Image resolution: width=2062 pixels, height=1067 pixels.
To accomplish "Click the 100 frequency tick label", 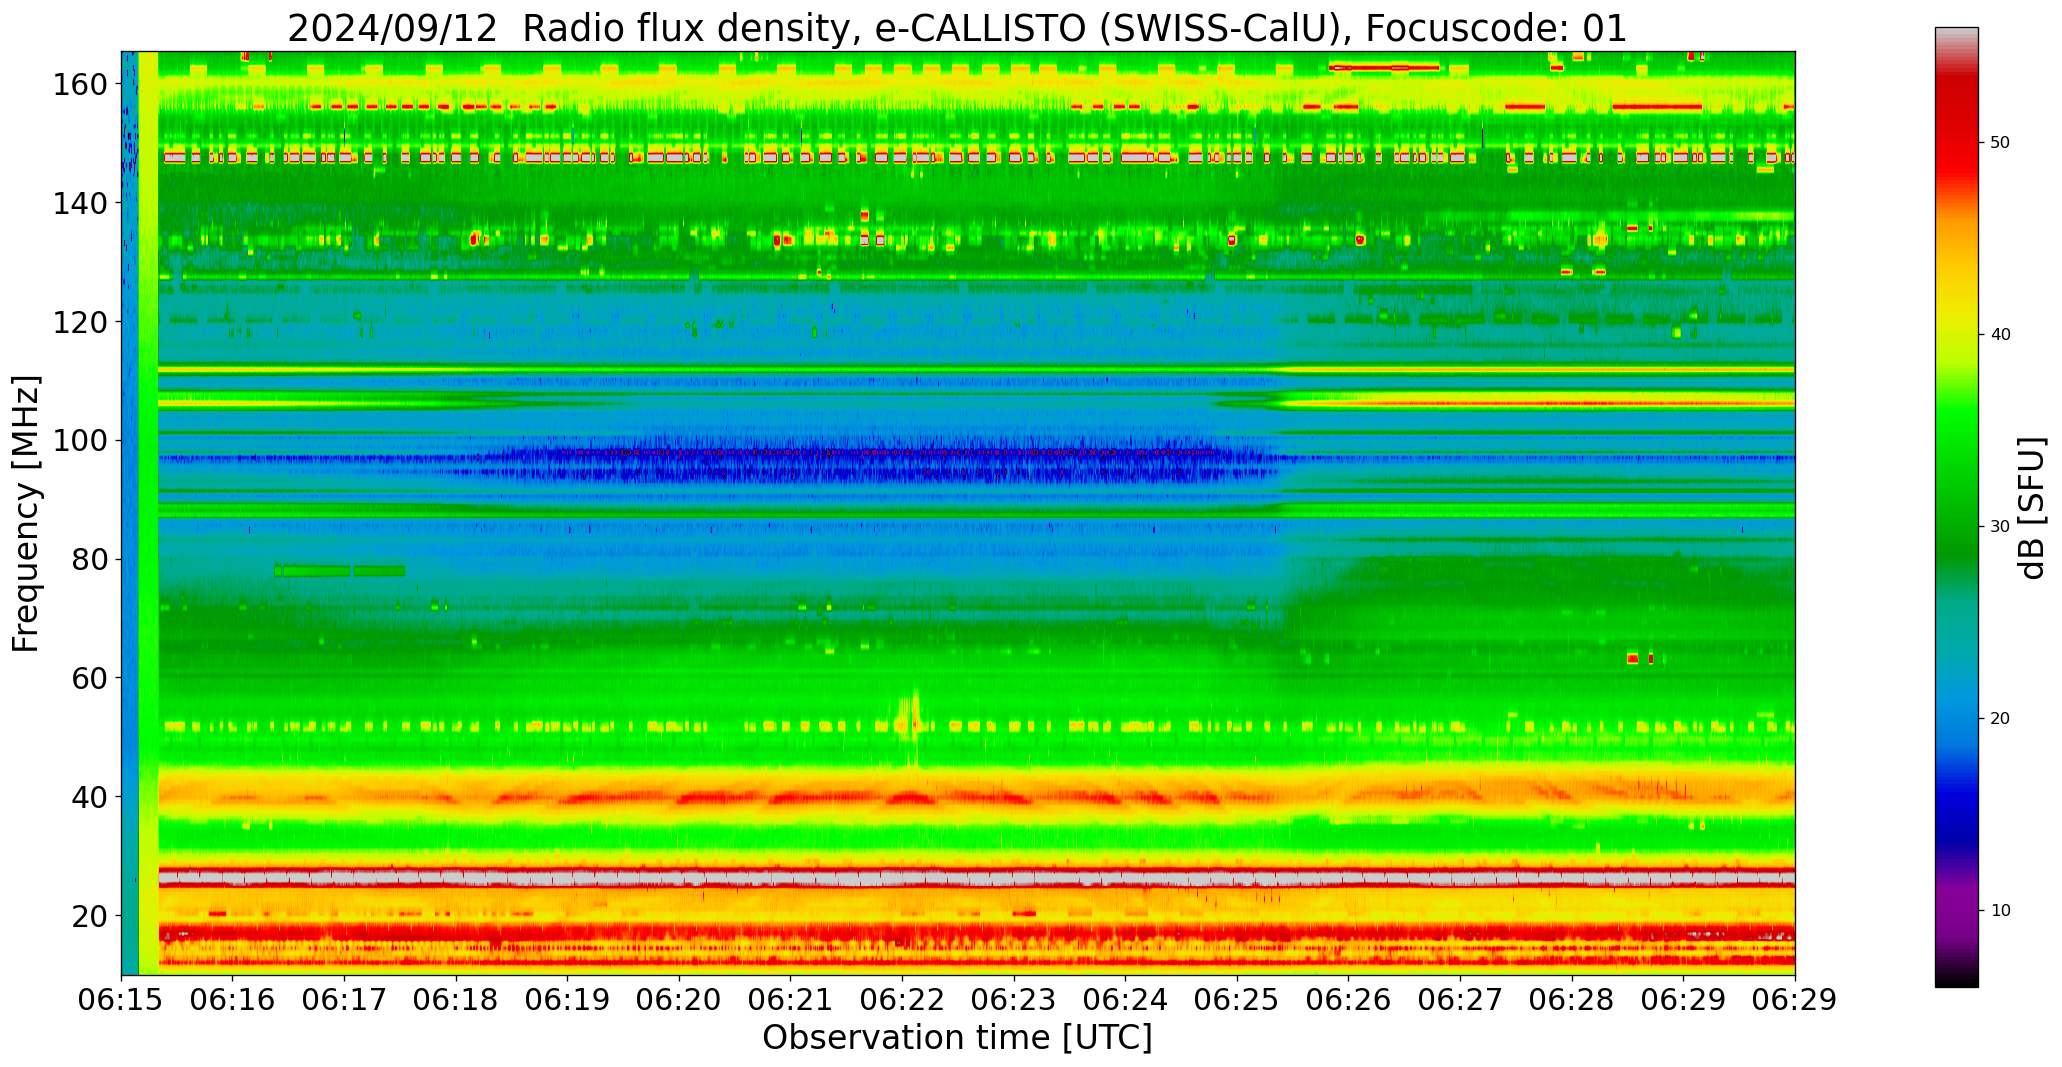I will tap(79, 440).
